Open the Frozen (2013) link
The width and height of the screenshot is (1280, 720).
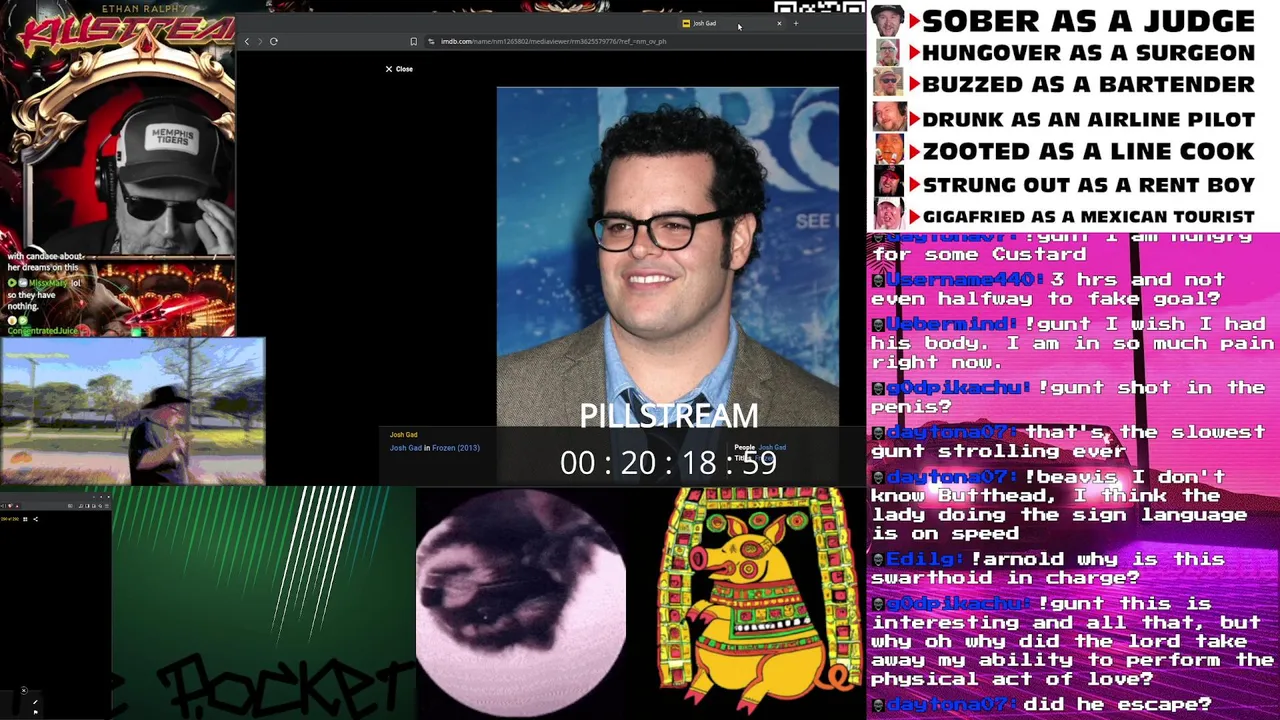pyautogui.click(x=456, y=448)
